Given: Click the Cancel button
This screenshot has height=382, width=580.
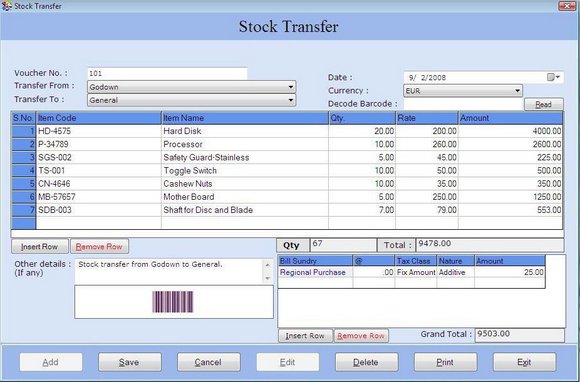Looking at the screenshot, I should pyautogui.click(x=208, y=362).
